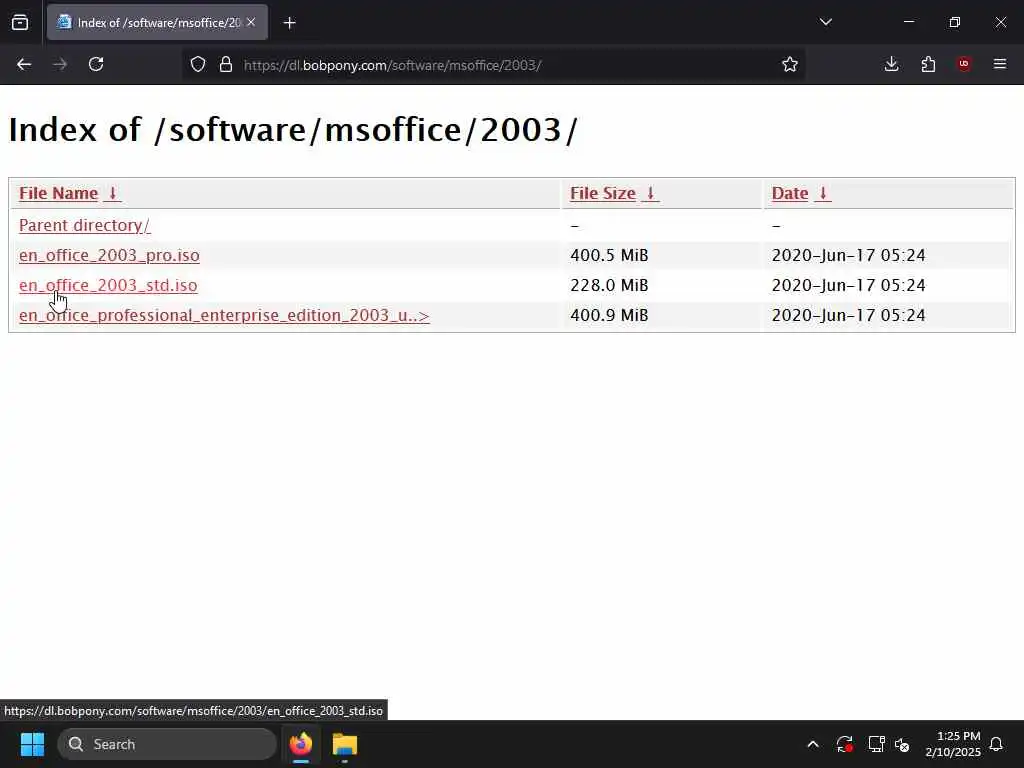Open the Parent directory/ link
1024x768 pixels.
84,225
